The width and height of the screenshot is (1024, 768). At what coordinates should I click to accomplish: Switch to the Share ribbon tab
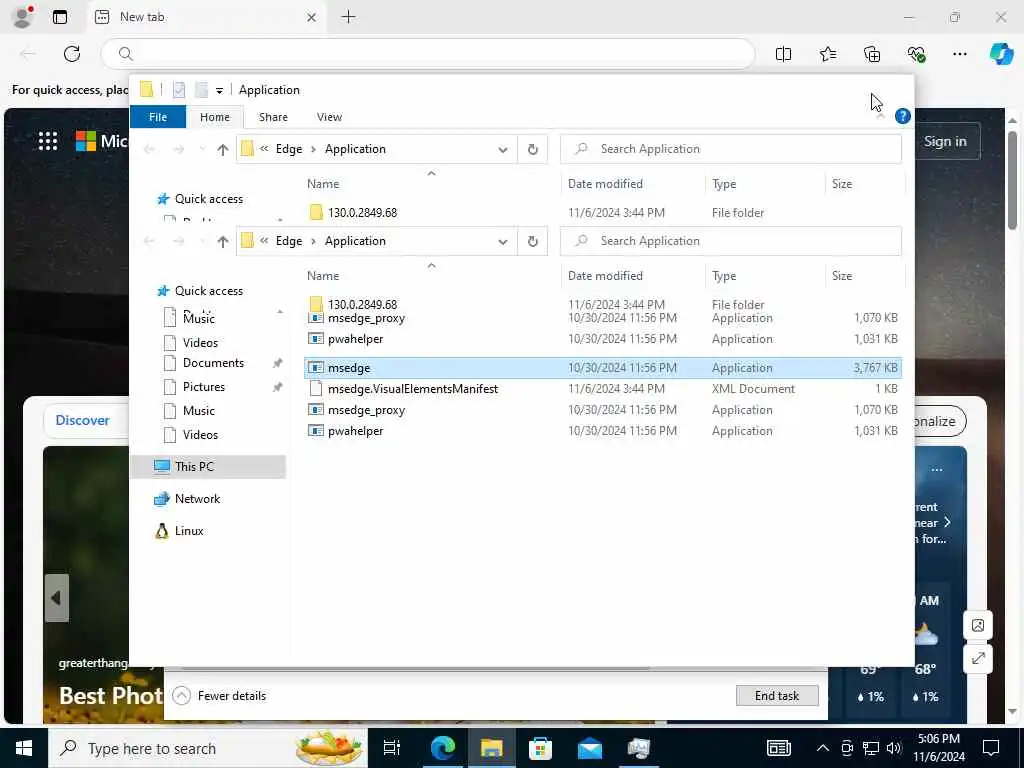tap(273, 117)
